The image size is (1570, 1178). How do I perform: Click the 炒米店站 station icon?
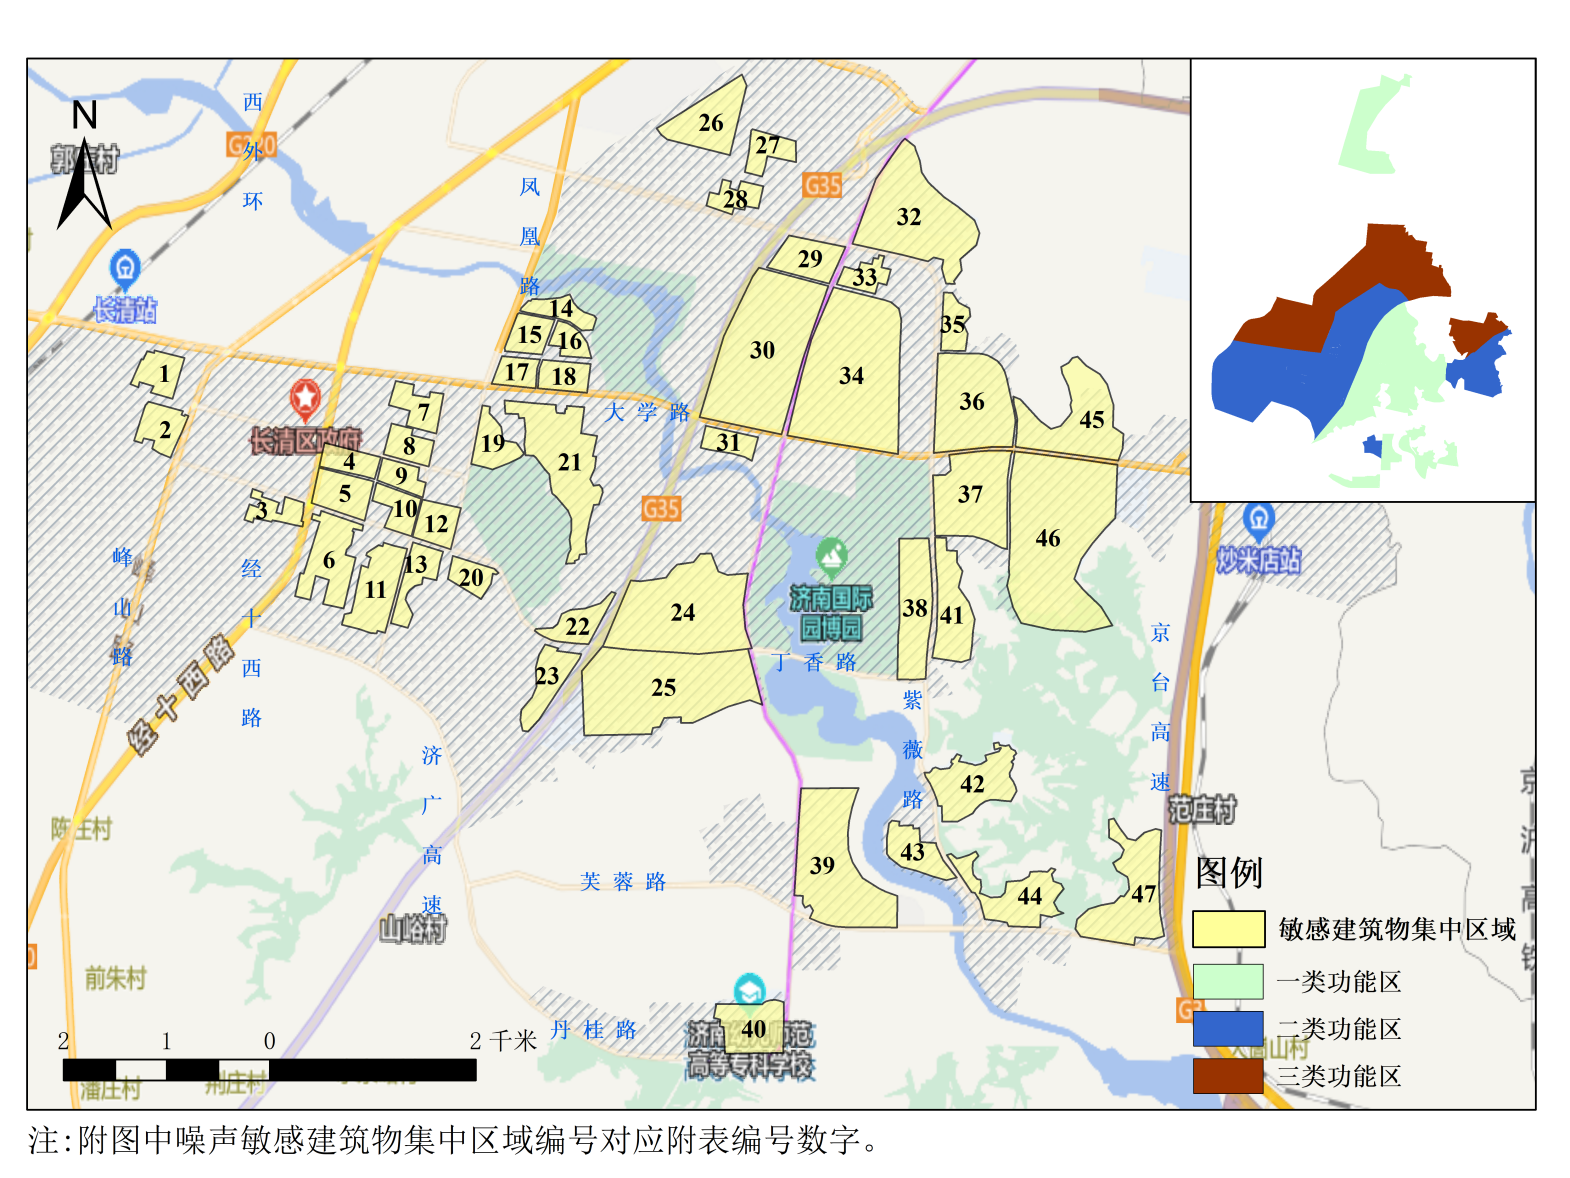point(1258,519)
